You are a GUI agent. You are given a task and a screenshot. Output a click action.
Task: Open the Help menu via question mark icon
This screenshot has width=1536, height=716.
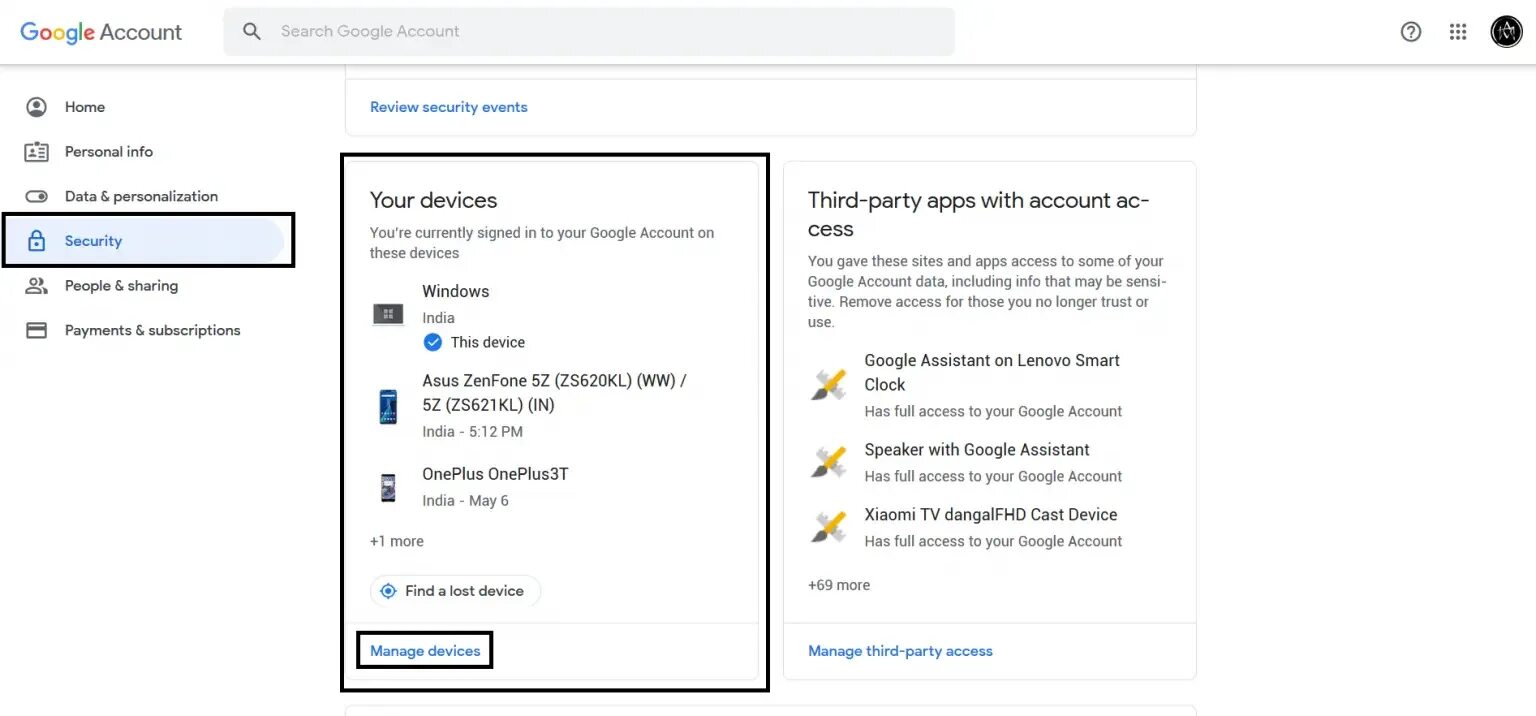pos(1410,31)
